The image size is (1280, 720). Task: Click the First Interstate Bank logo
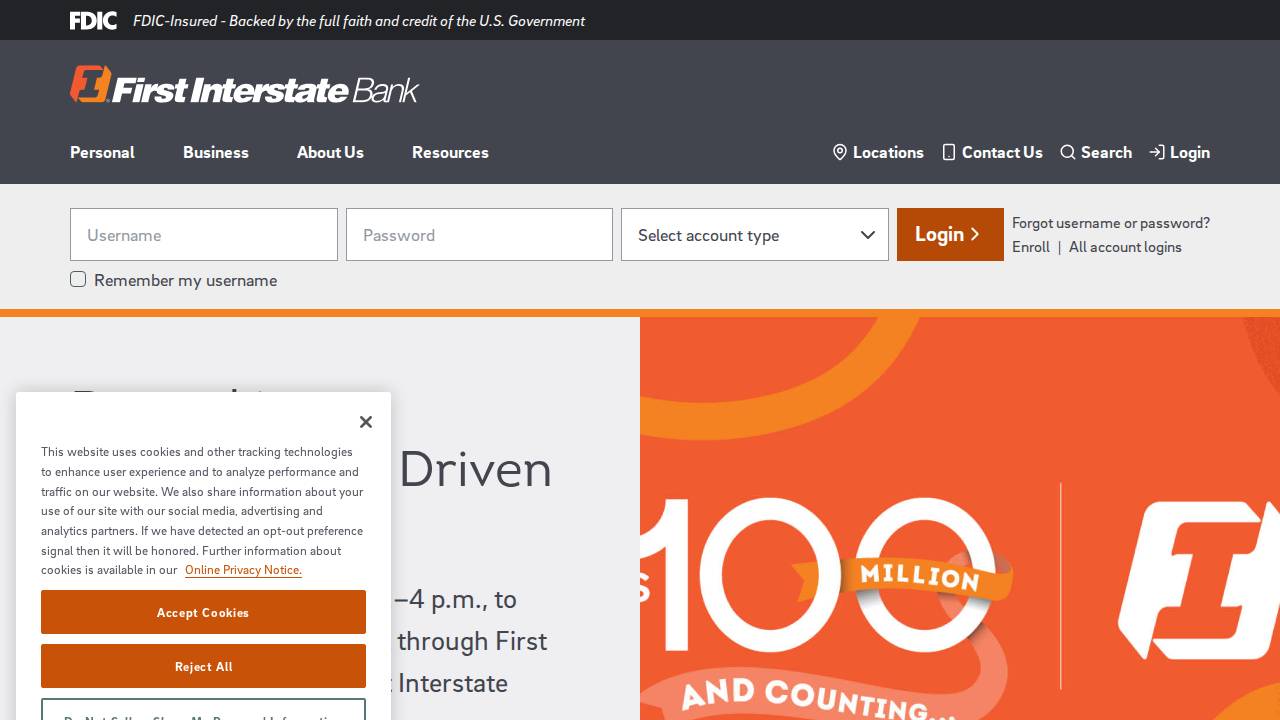(x=243, y=85)
